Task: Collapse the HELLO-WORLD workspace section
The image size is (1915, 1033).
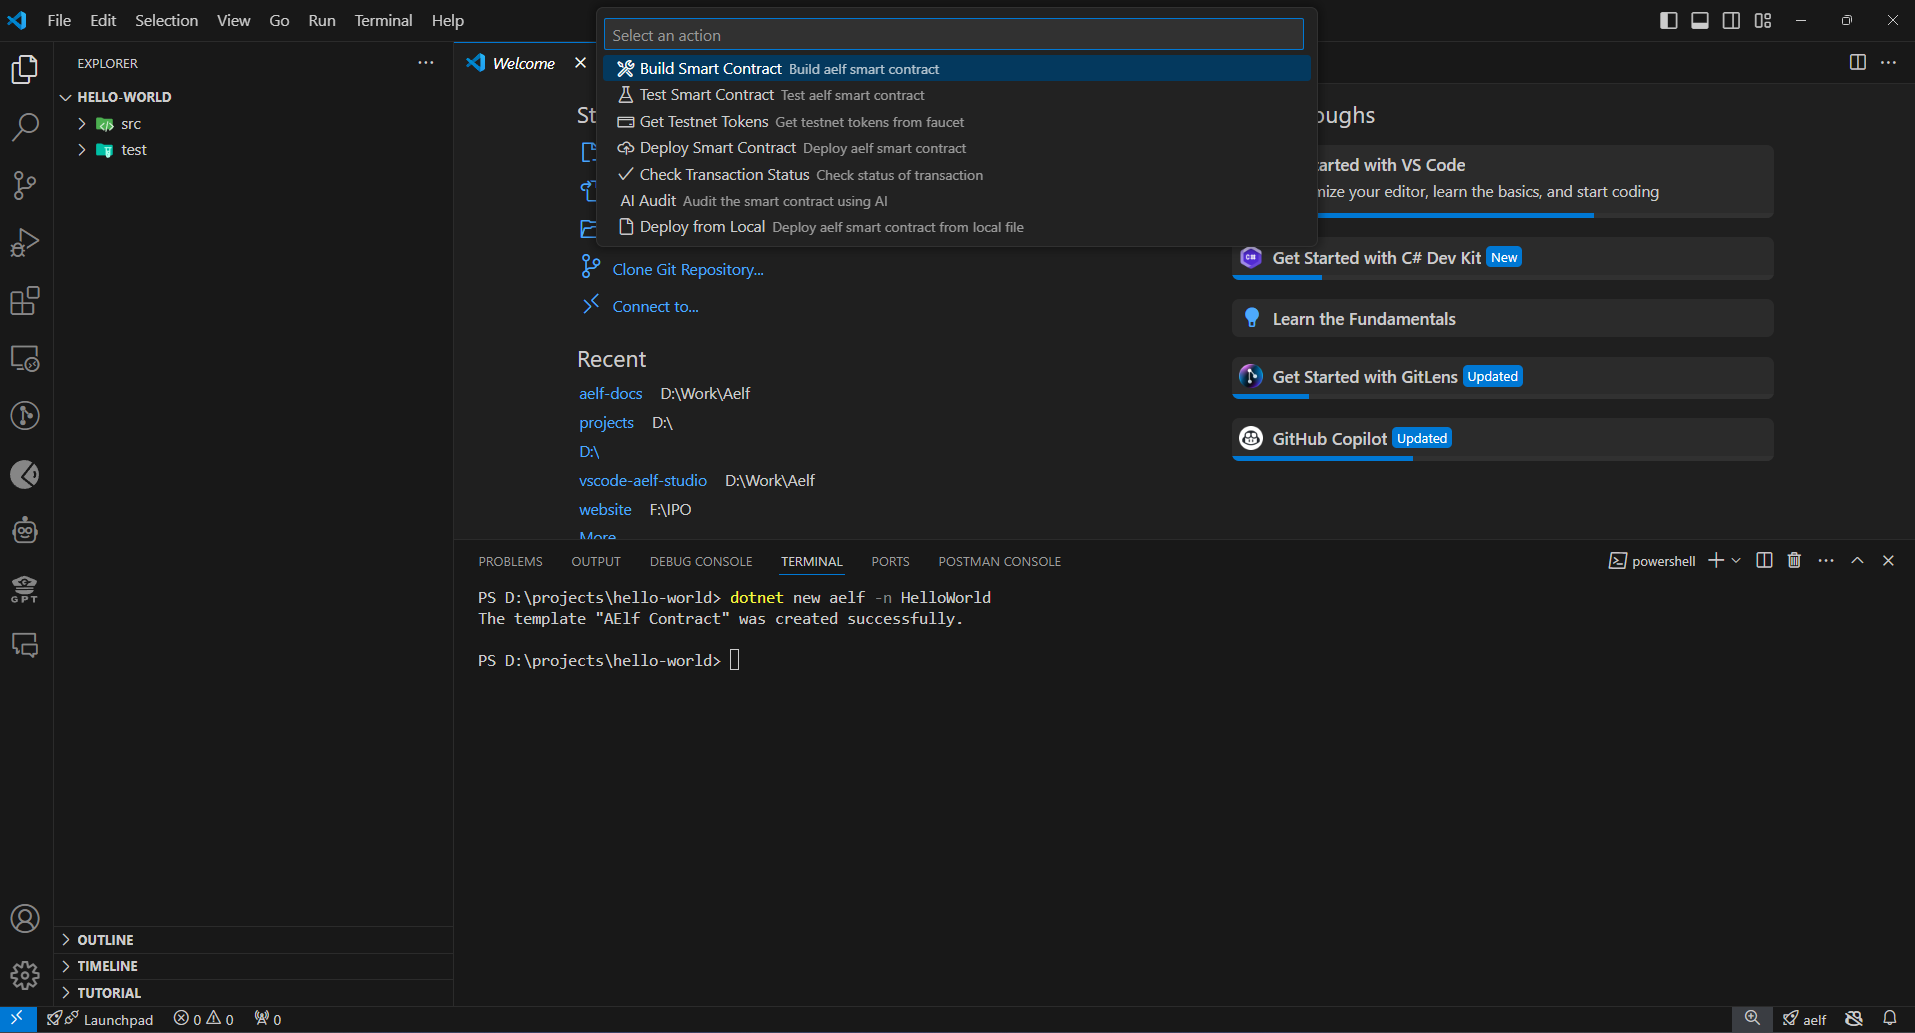Action: (x=255, y=97)
